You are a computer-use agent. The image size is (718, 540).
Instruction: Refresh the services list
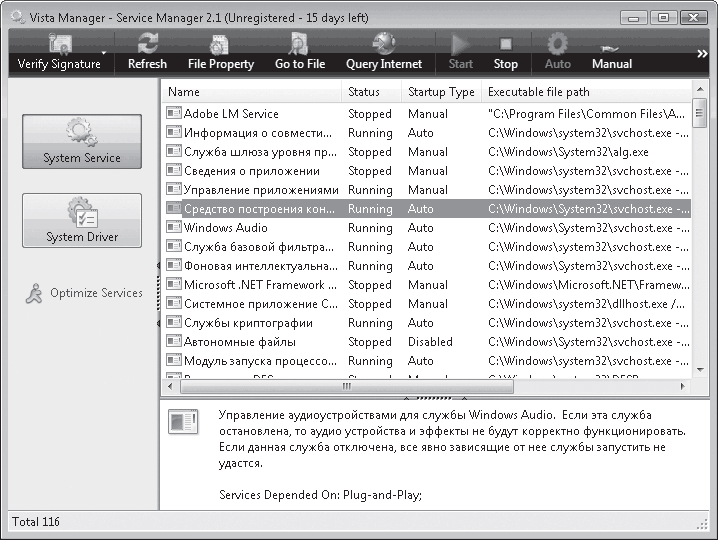click(x=147, y=51)
